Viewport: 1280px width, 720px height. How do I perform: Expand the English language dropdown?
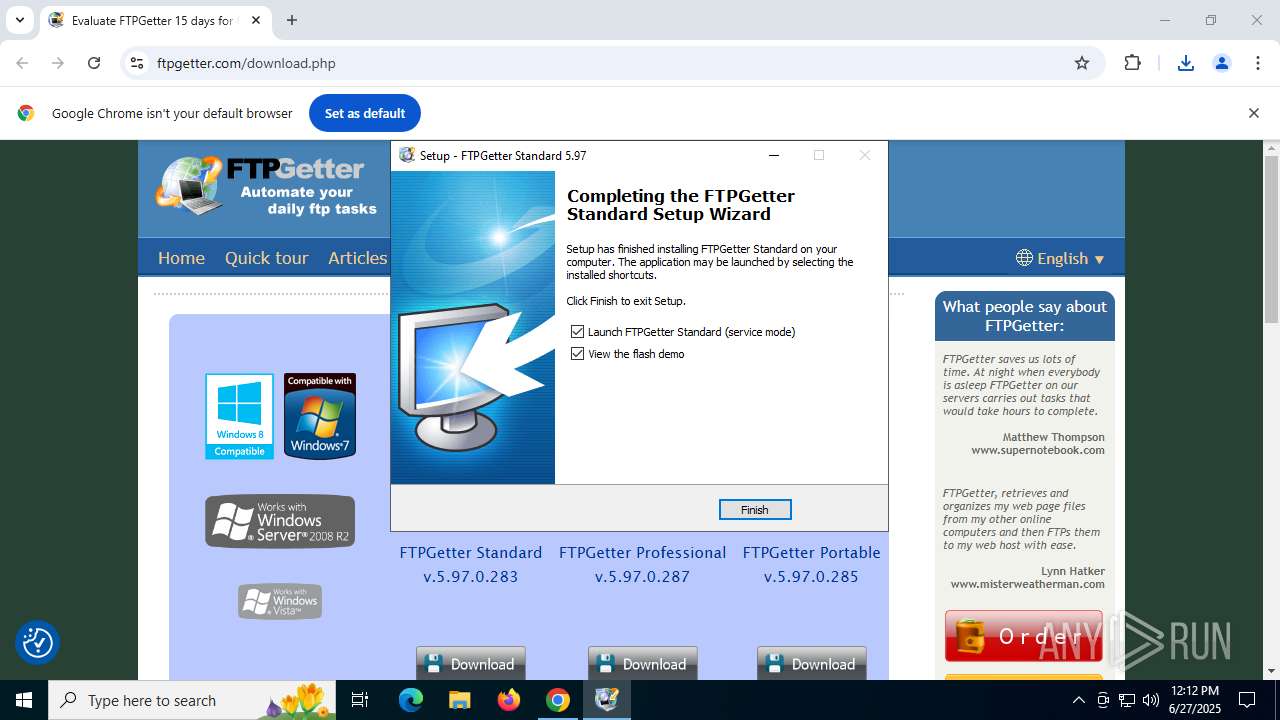(1060, 258)
